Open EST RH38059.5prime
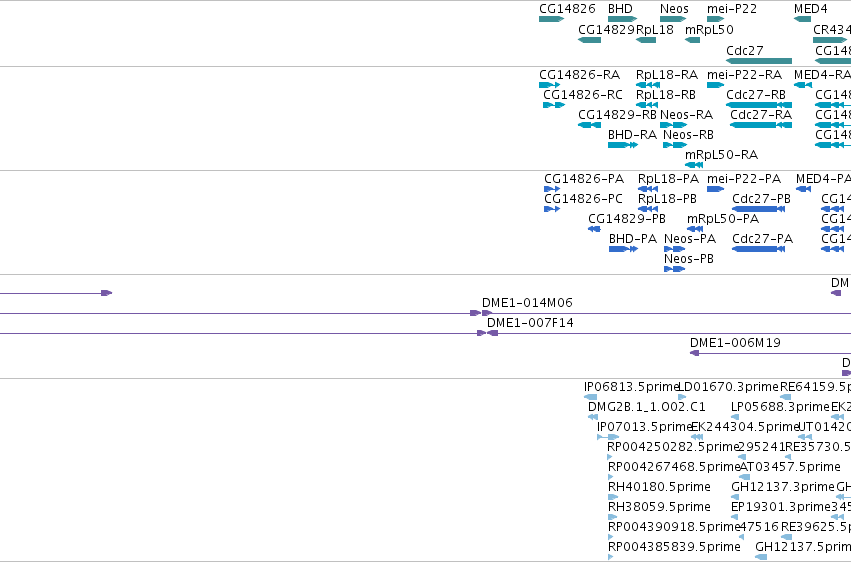Viewport: 851px width, 562px height. [659, 507]
